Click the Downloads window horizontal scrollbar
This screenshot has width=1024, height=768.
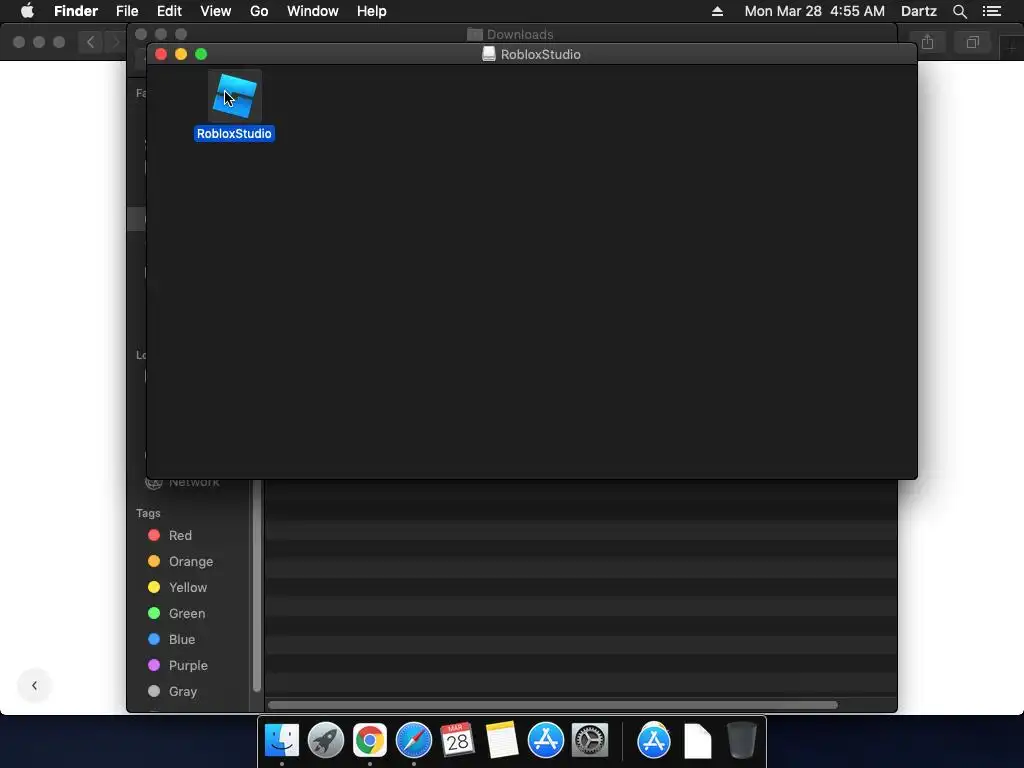point(552,705)
